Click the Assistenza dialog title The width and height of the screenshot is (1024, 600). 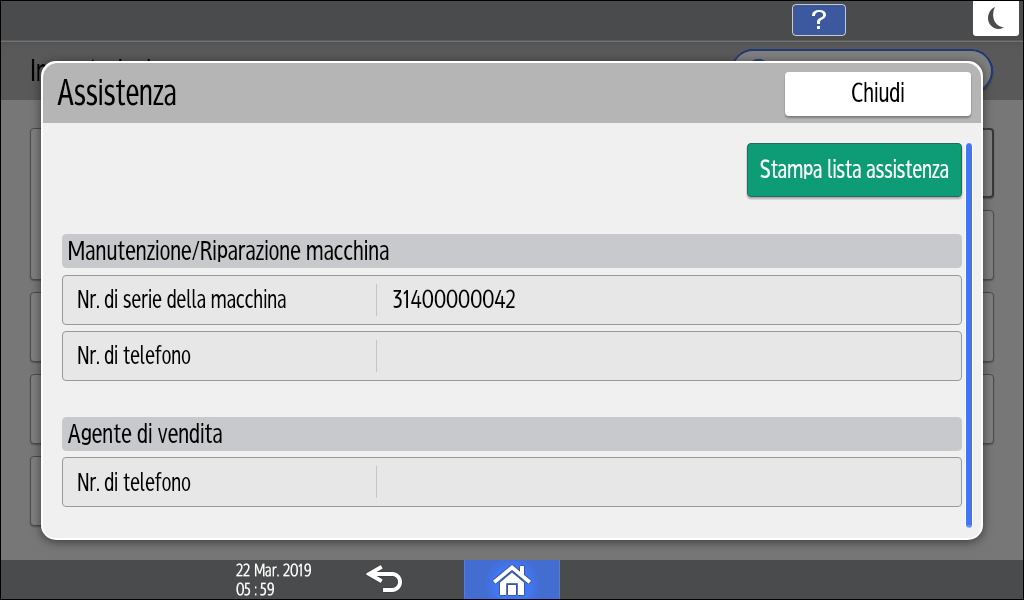(x=117, y=94)
